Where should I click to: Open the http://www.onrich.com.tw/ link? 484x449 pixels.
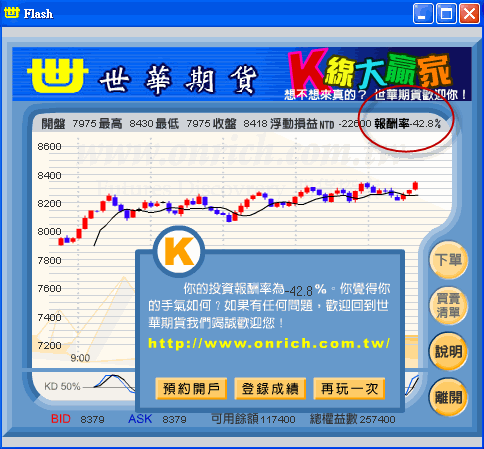269,343
